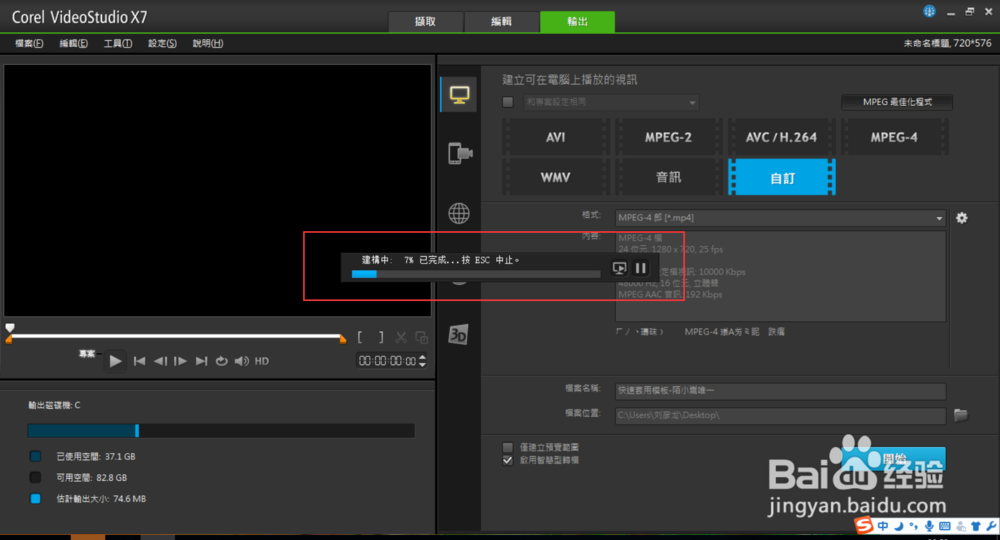1000x540 pixels.
Task: Click the preview scrubber handle
Action: tap(10, 328)
